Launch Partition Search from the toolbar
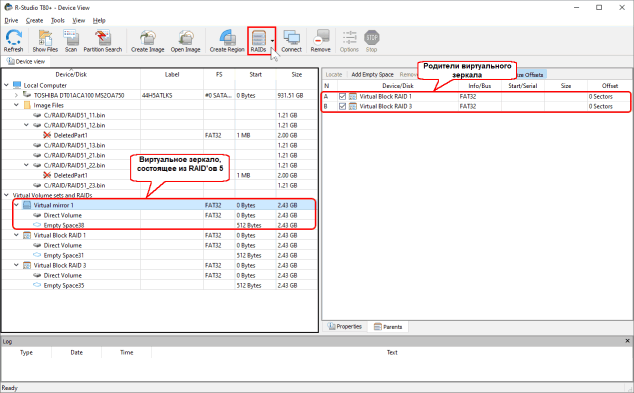Viewport: 634px width, 393px height. point(102,38)
